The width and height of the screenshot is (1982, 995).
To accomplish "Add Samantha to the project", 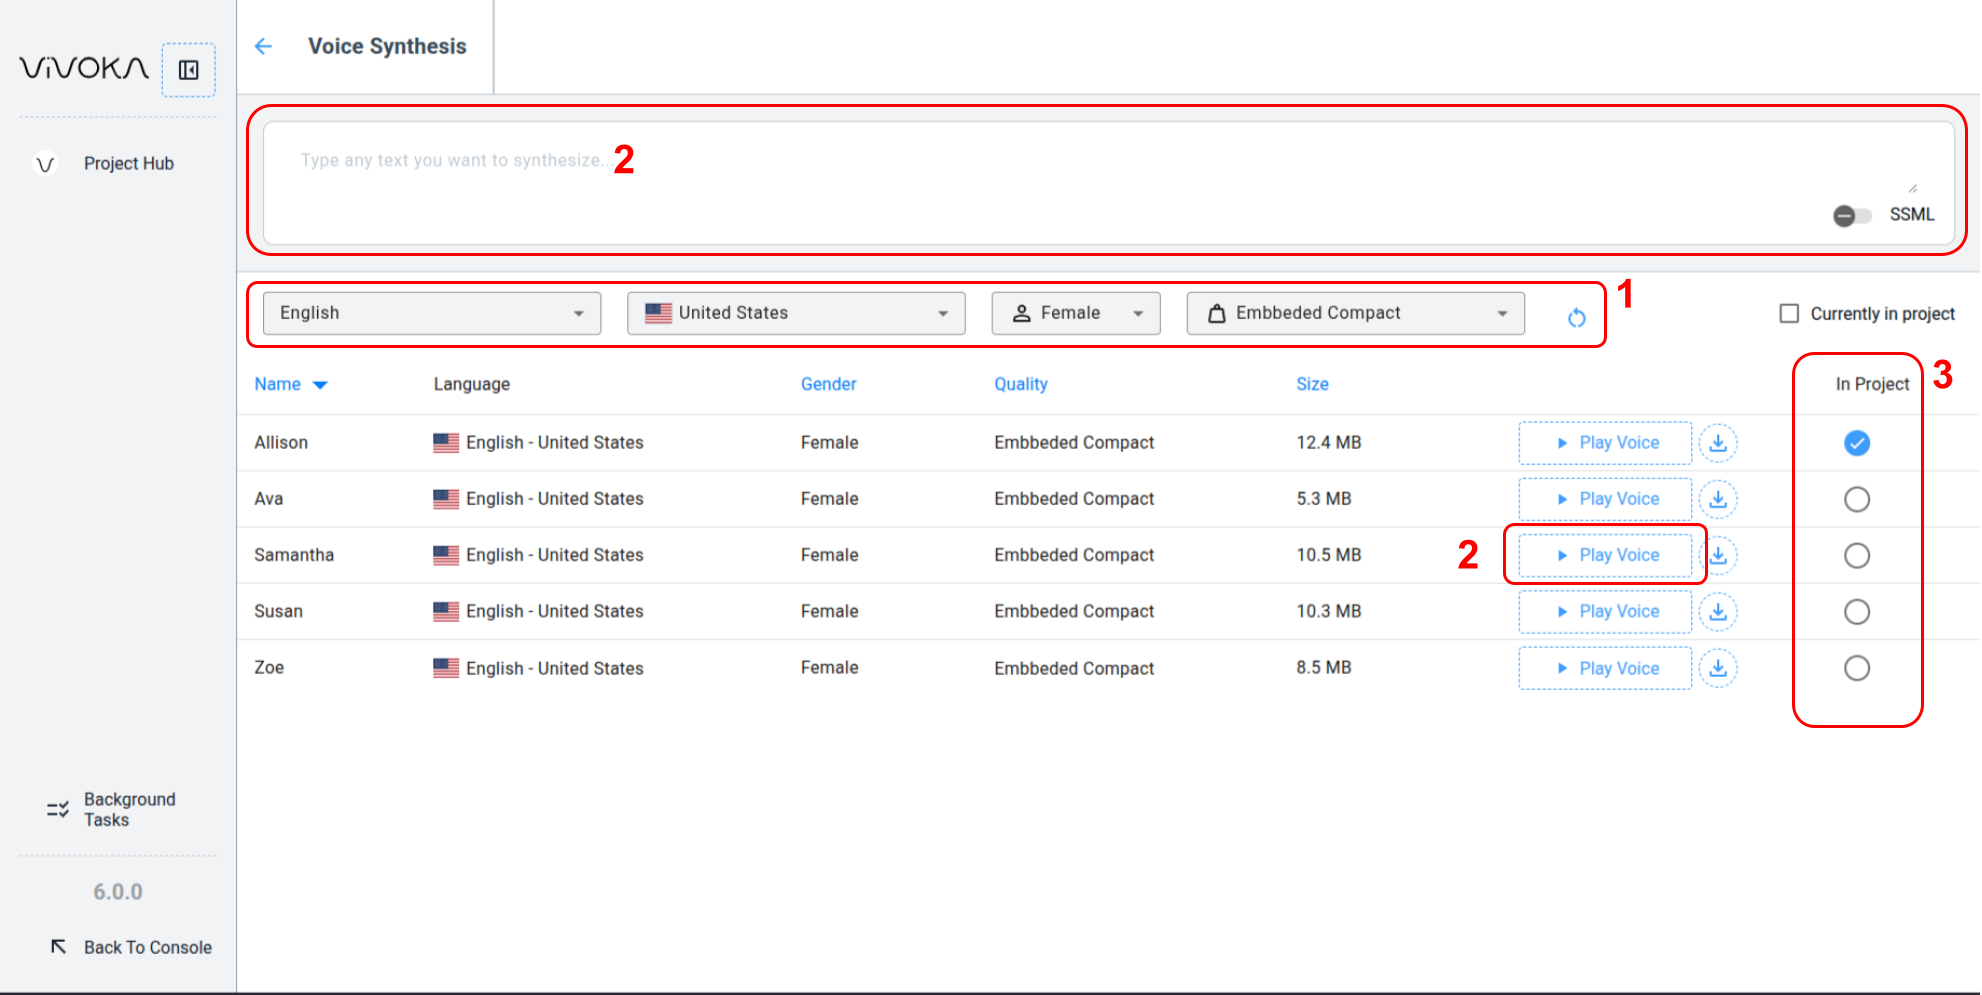I will [1856, 556].
